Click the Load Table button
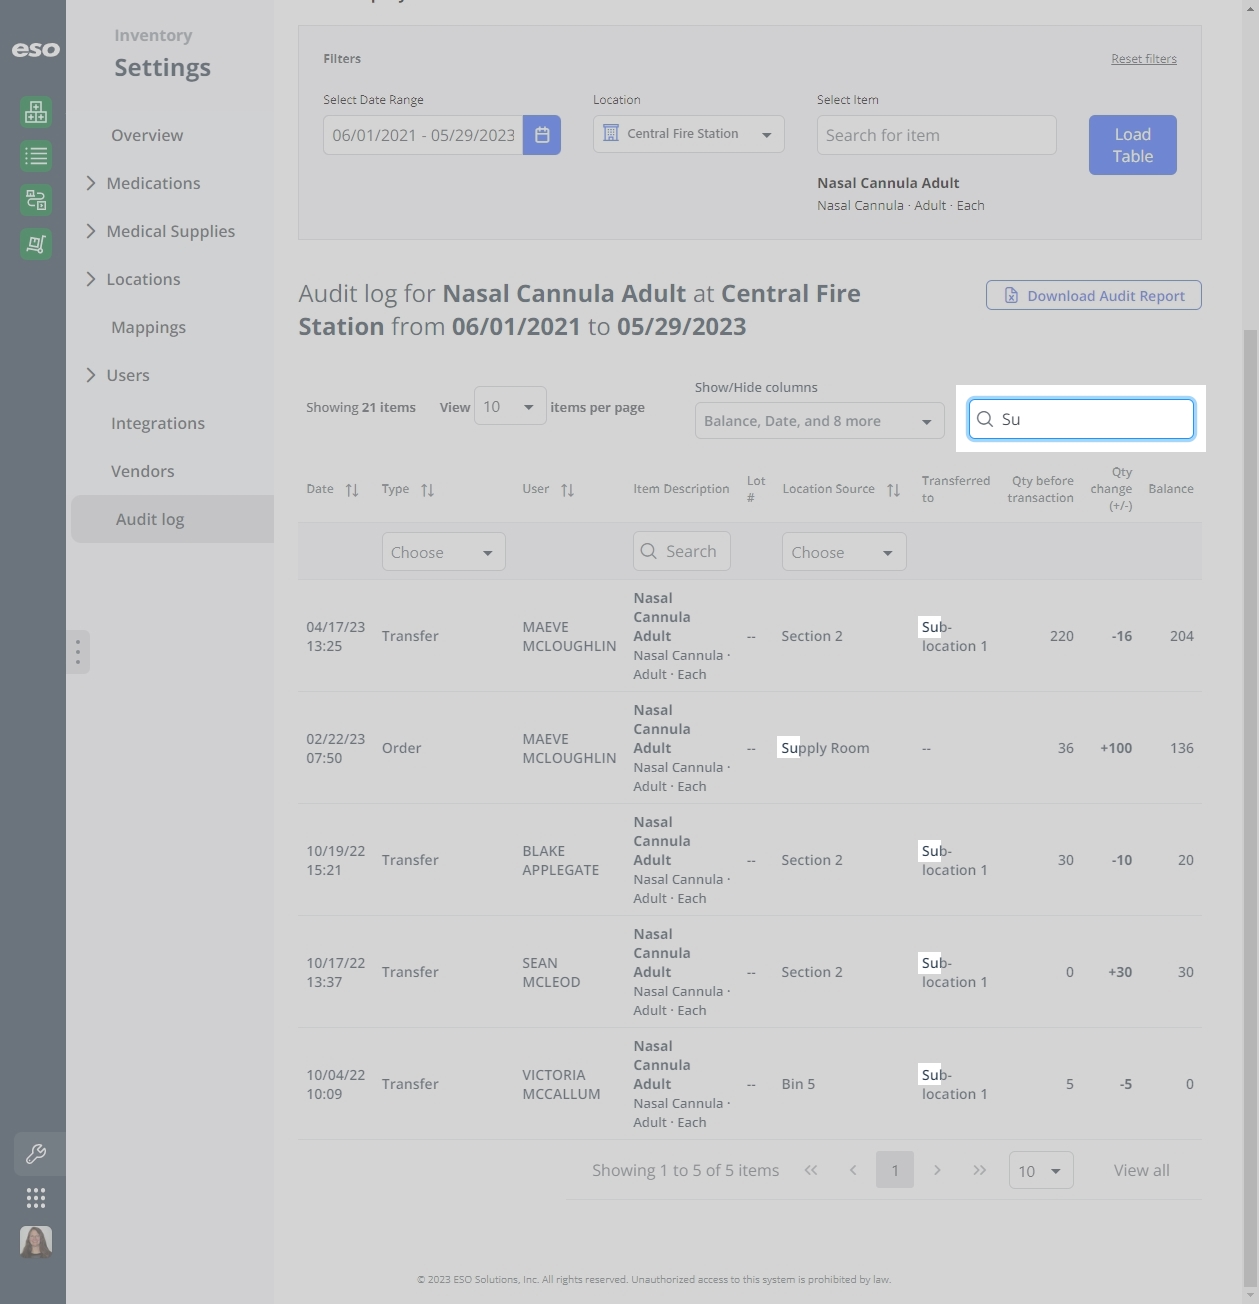The height and width of the screenshot is (1304, 1259). point(1133,145)
